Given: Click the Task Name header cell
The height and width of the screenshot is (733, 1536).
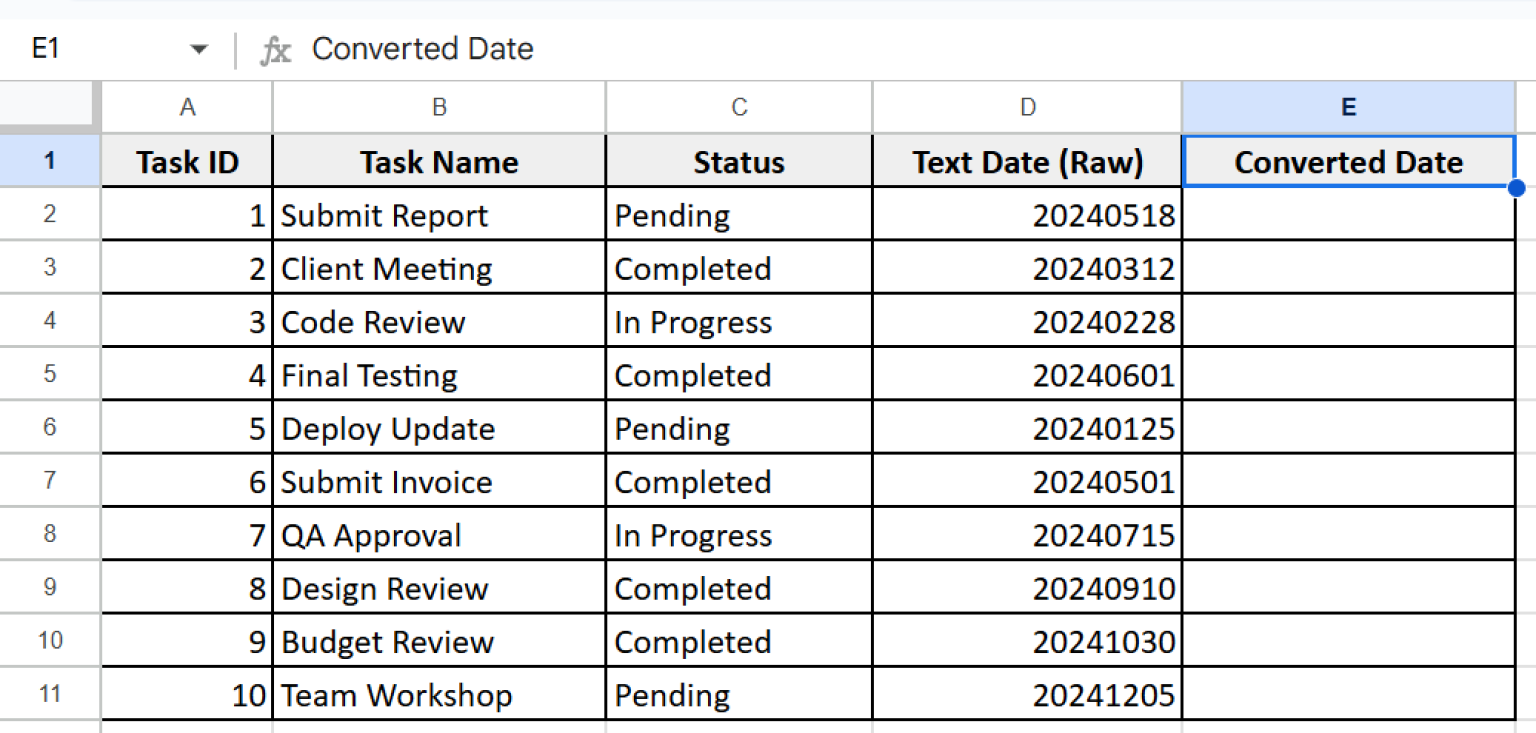Looking at the screenshot, I should [438, 161].
